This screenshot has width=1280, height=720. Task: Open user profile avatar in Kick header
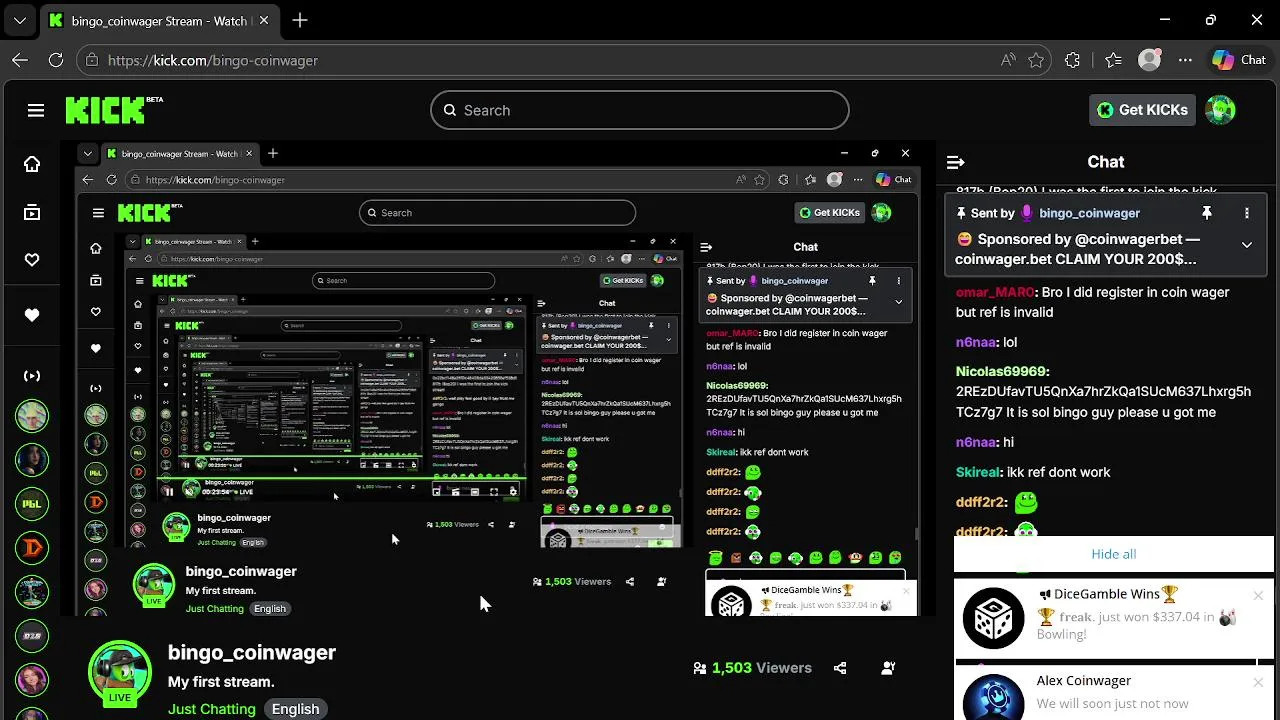pyautogui.click(x=1220, y=110)
